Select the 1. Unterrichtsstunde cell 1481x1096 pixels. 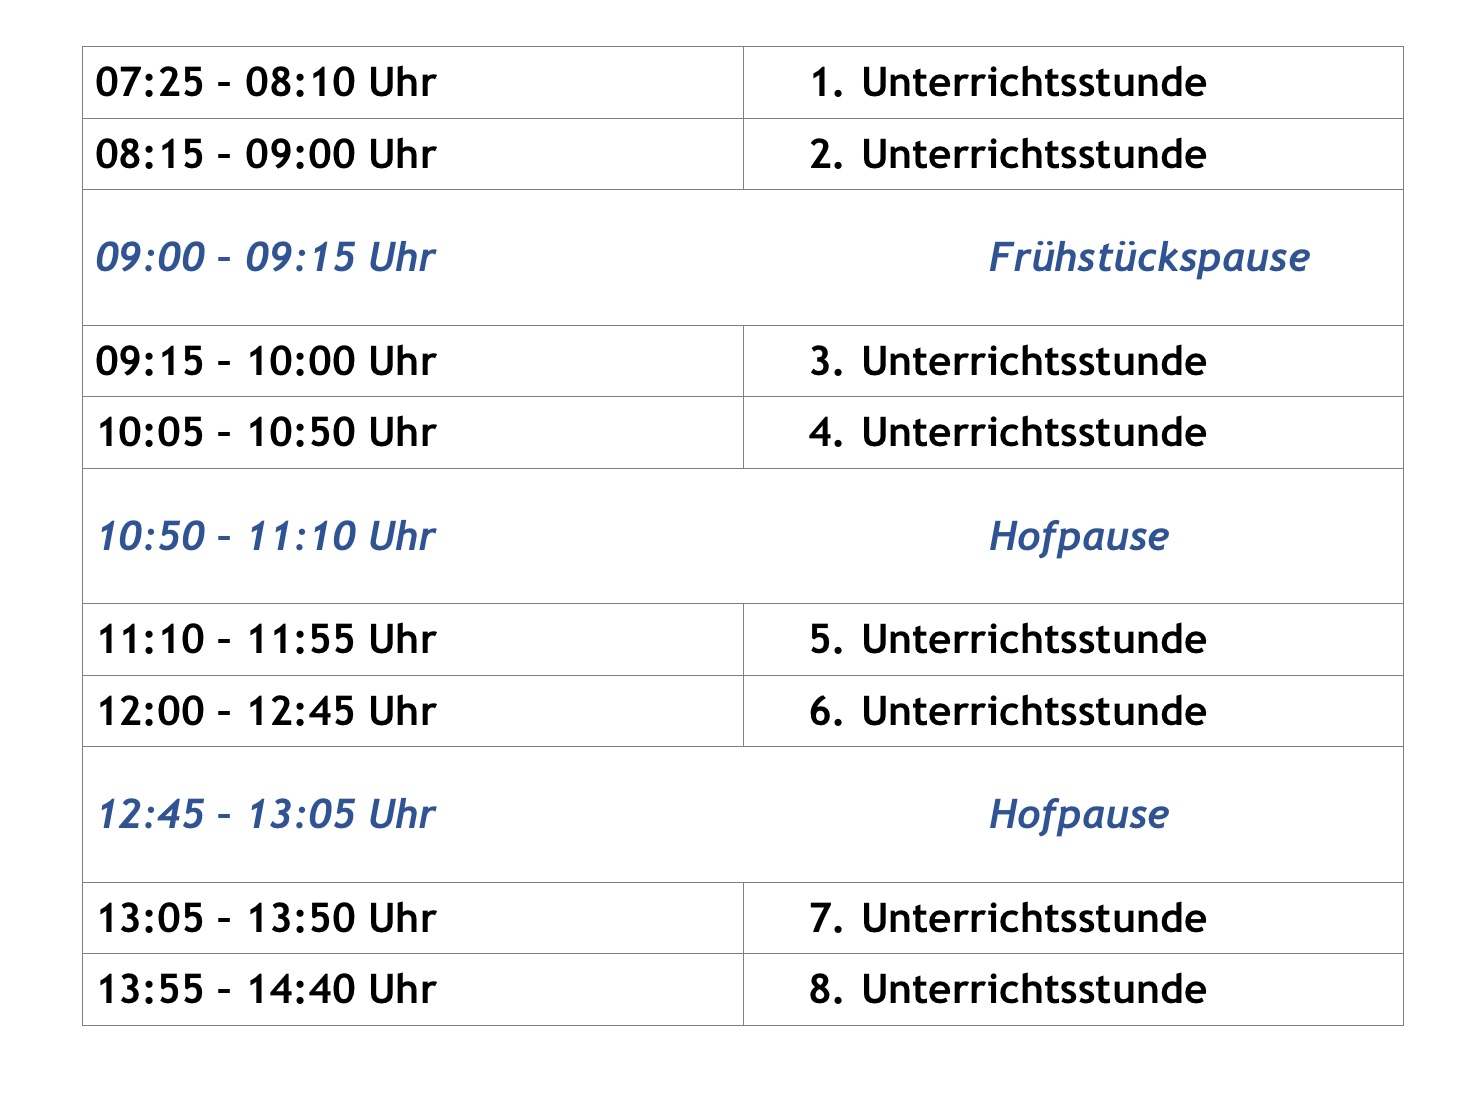point(1008,82)
